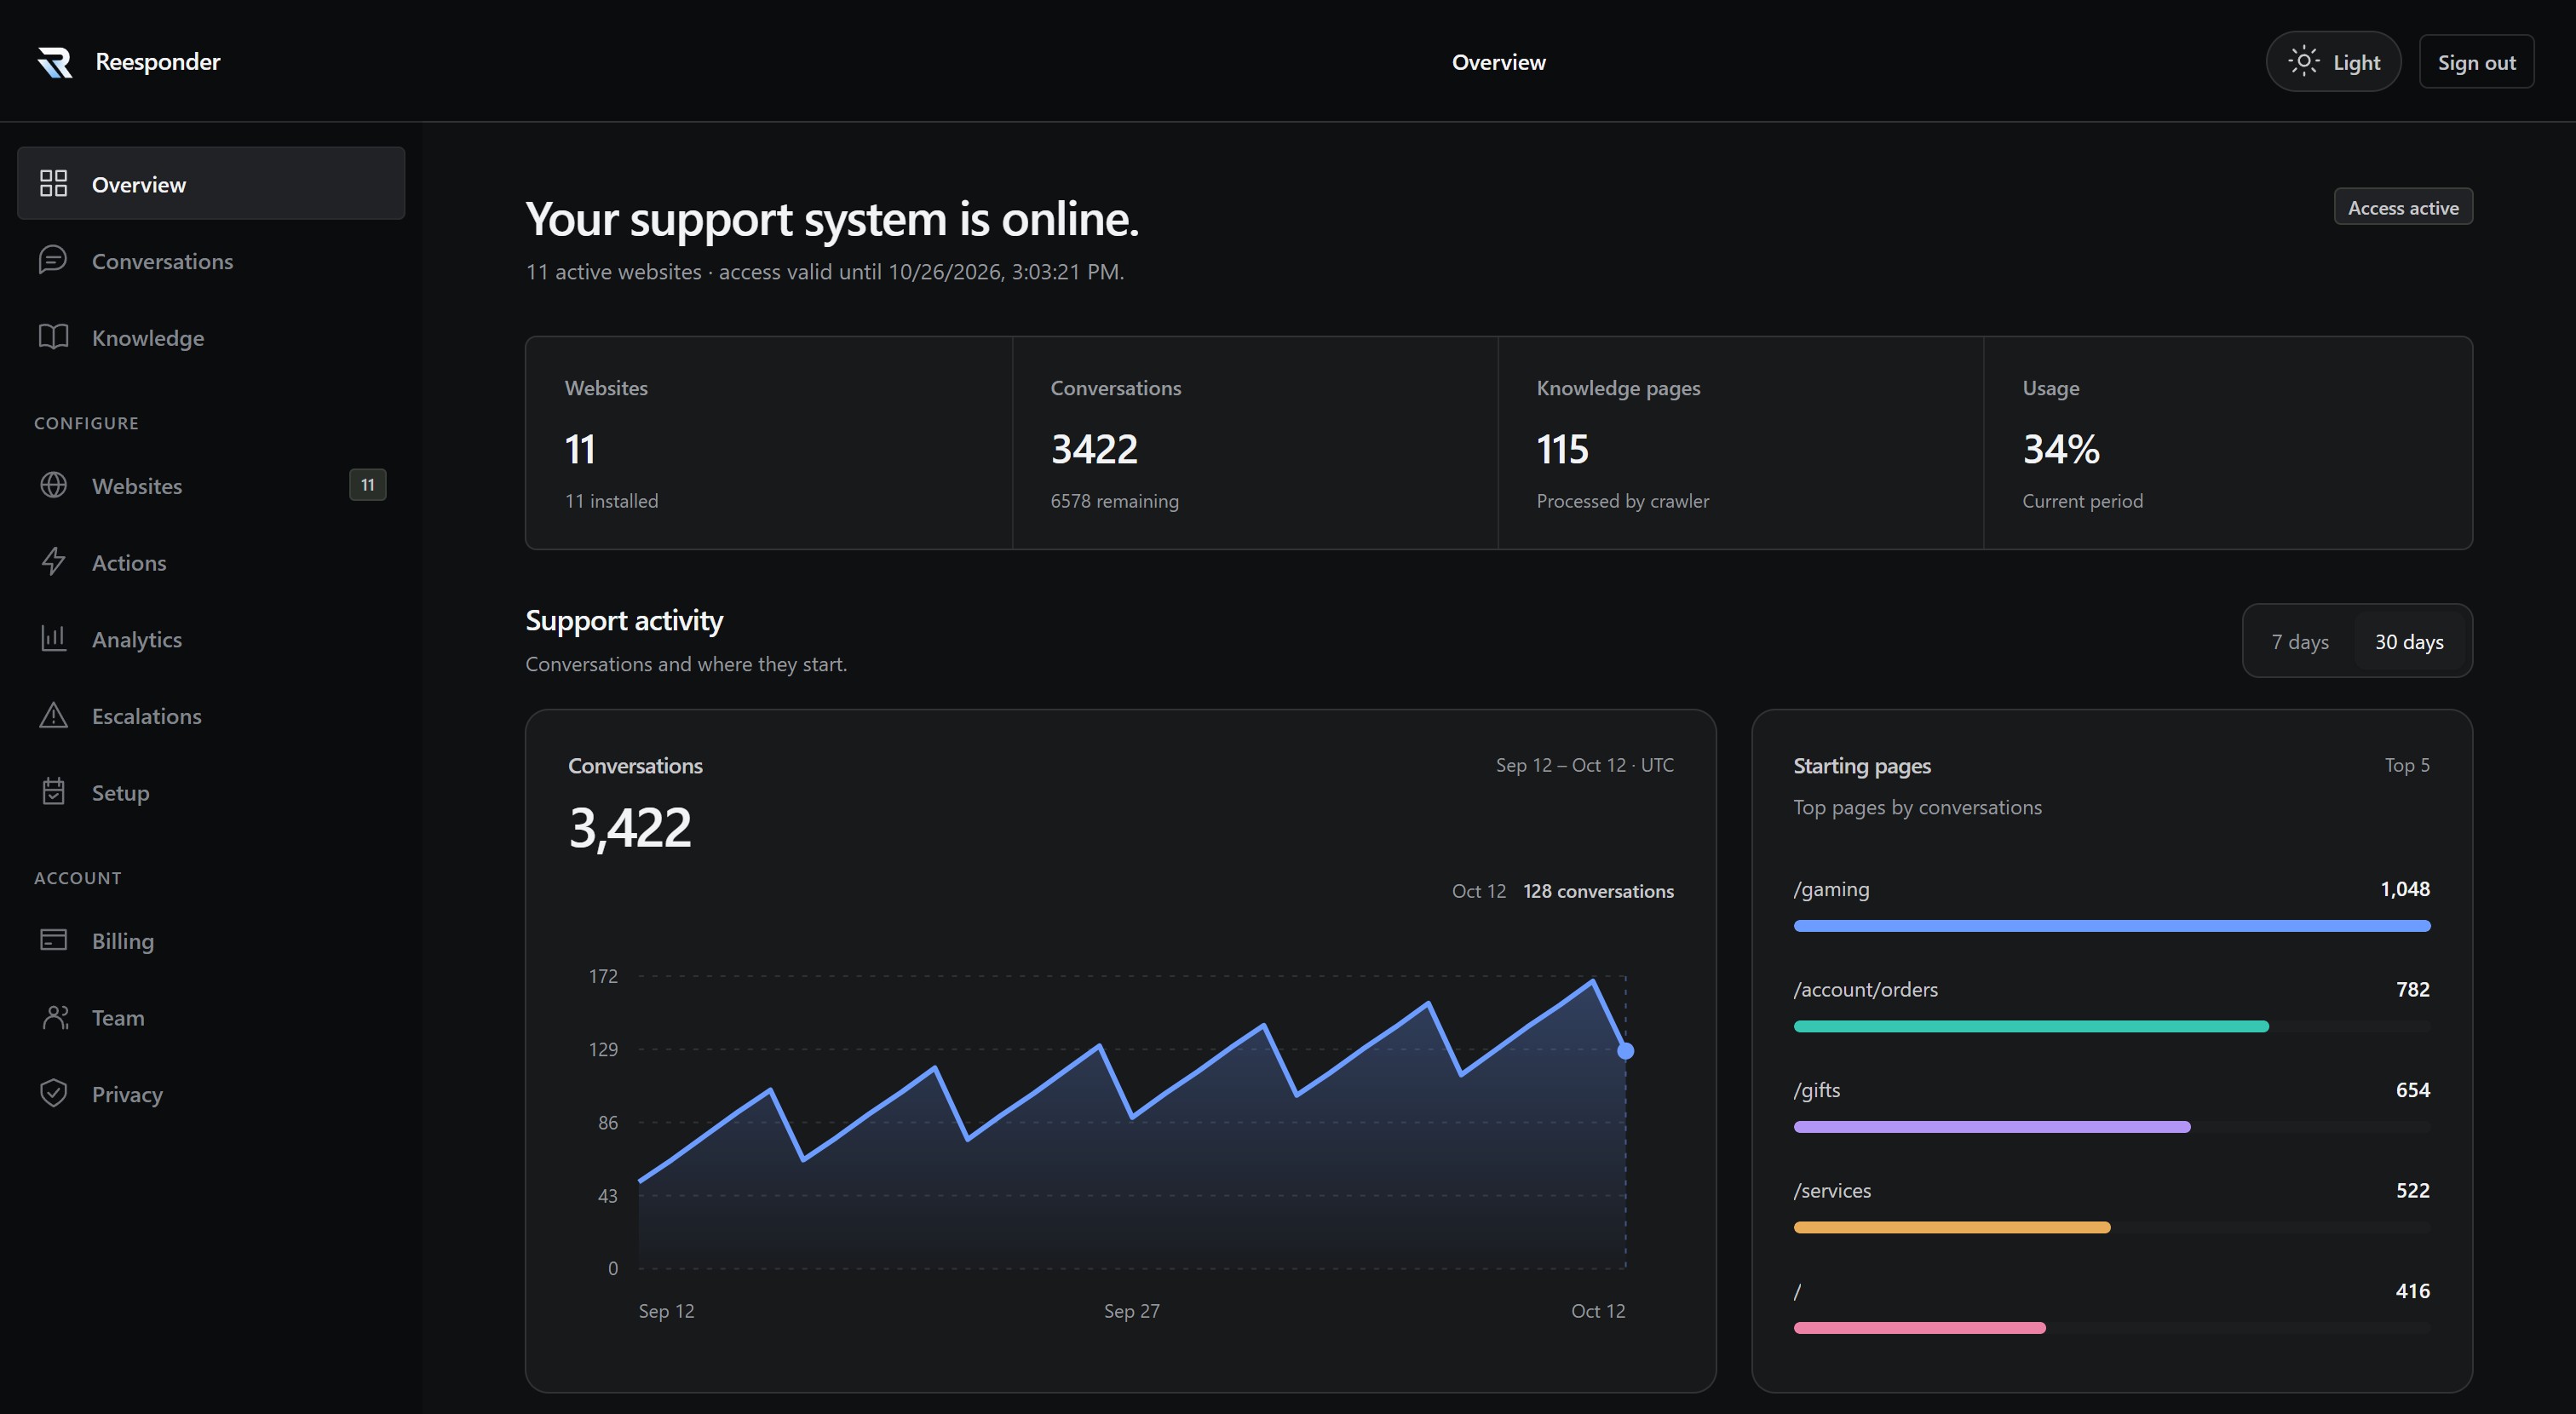This screenshot has height=1414, width=2576.
Task: Click the Usage 34% stat card
Action: (x=2228, y=443)
